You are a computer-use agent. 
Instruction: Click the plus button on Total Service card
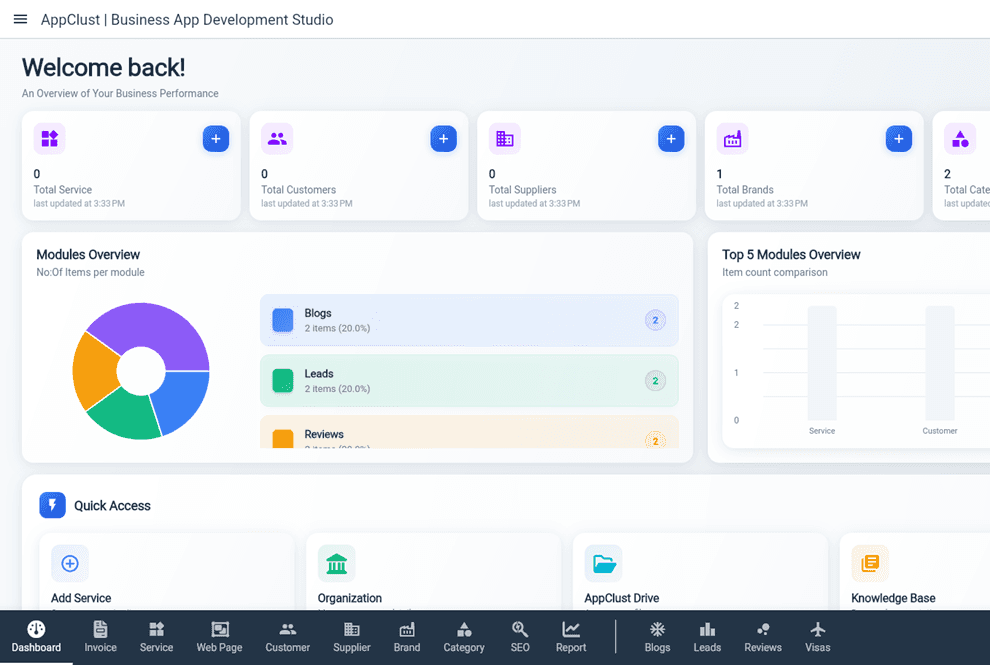[216, 139]
